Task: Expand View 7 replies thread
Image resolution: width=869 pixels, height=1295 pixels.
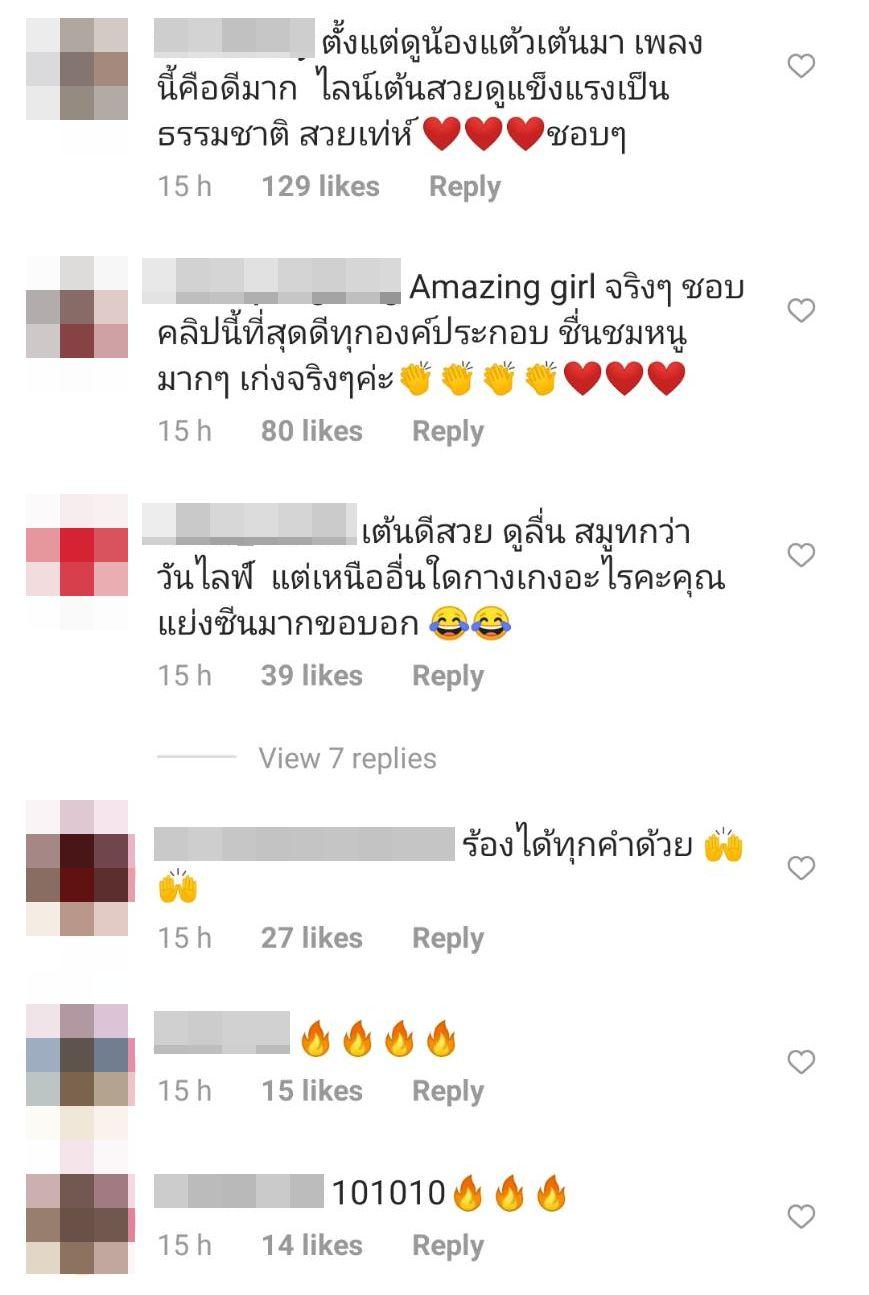Action: (x=347, y=758)
